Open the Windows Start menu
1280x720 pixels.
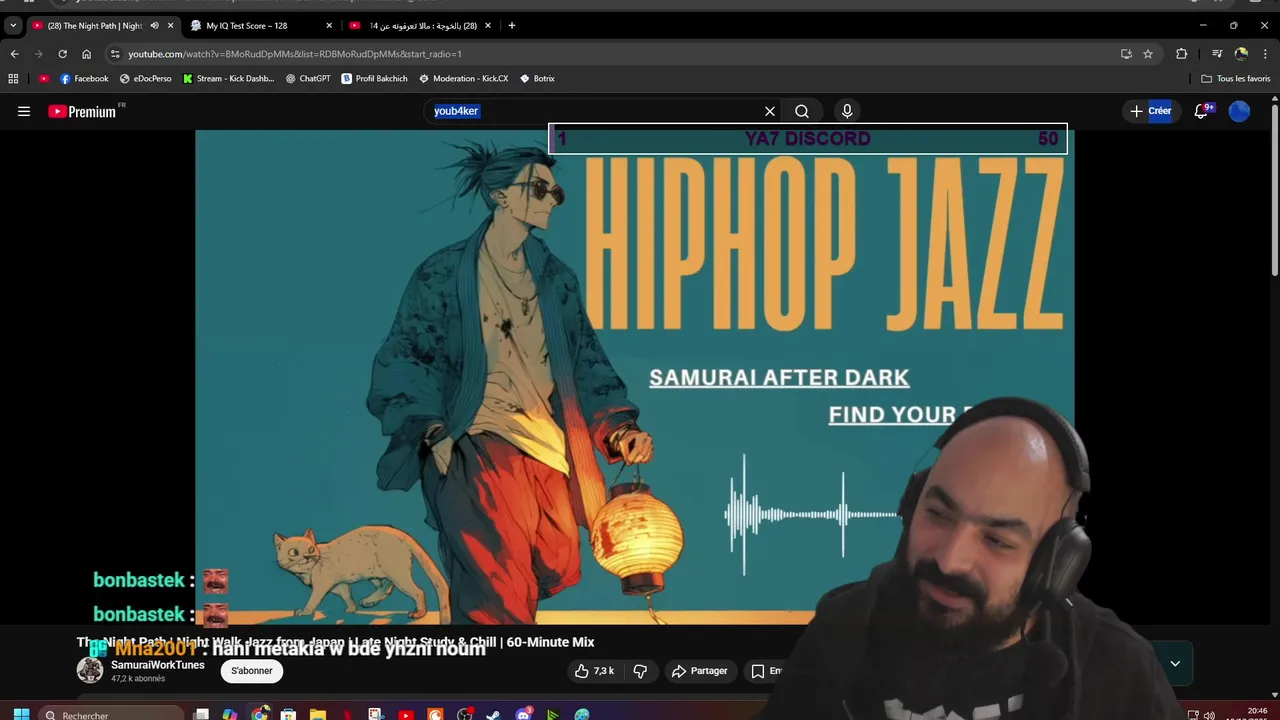click(x=21, y=715)
